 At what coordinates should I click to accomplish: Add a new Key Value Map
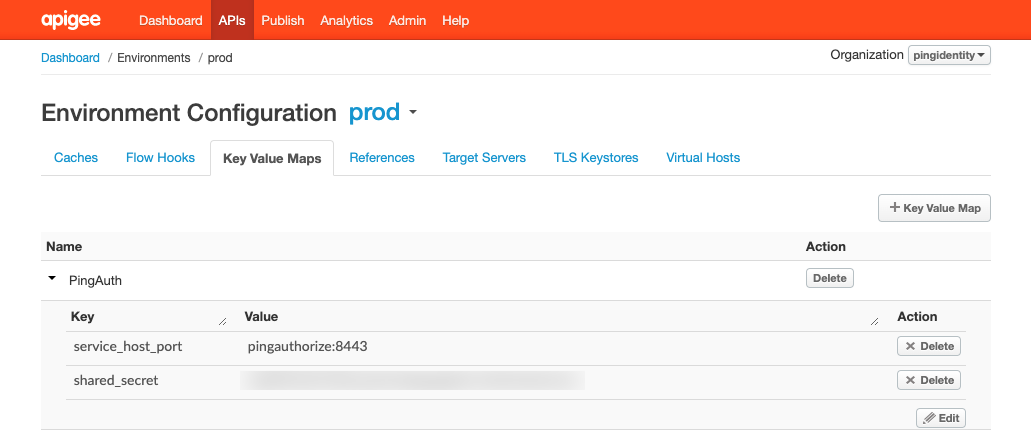934,208
